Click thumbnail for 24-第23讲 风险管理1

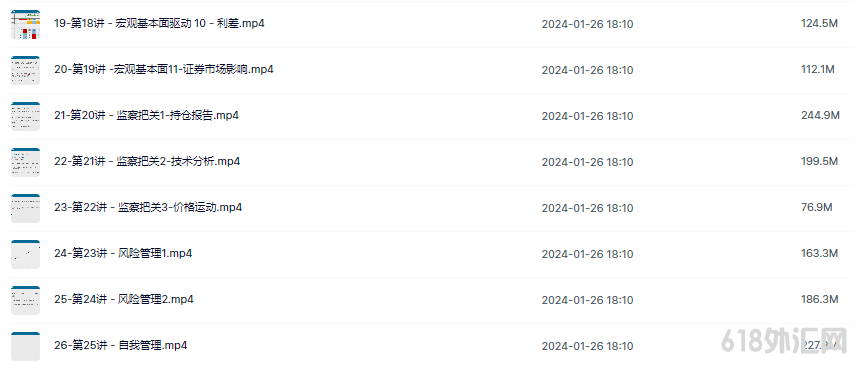(x=26, y=254)
